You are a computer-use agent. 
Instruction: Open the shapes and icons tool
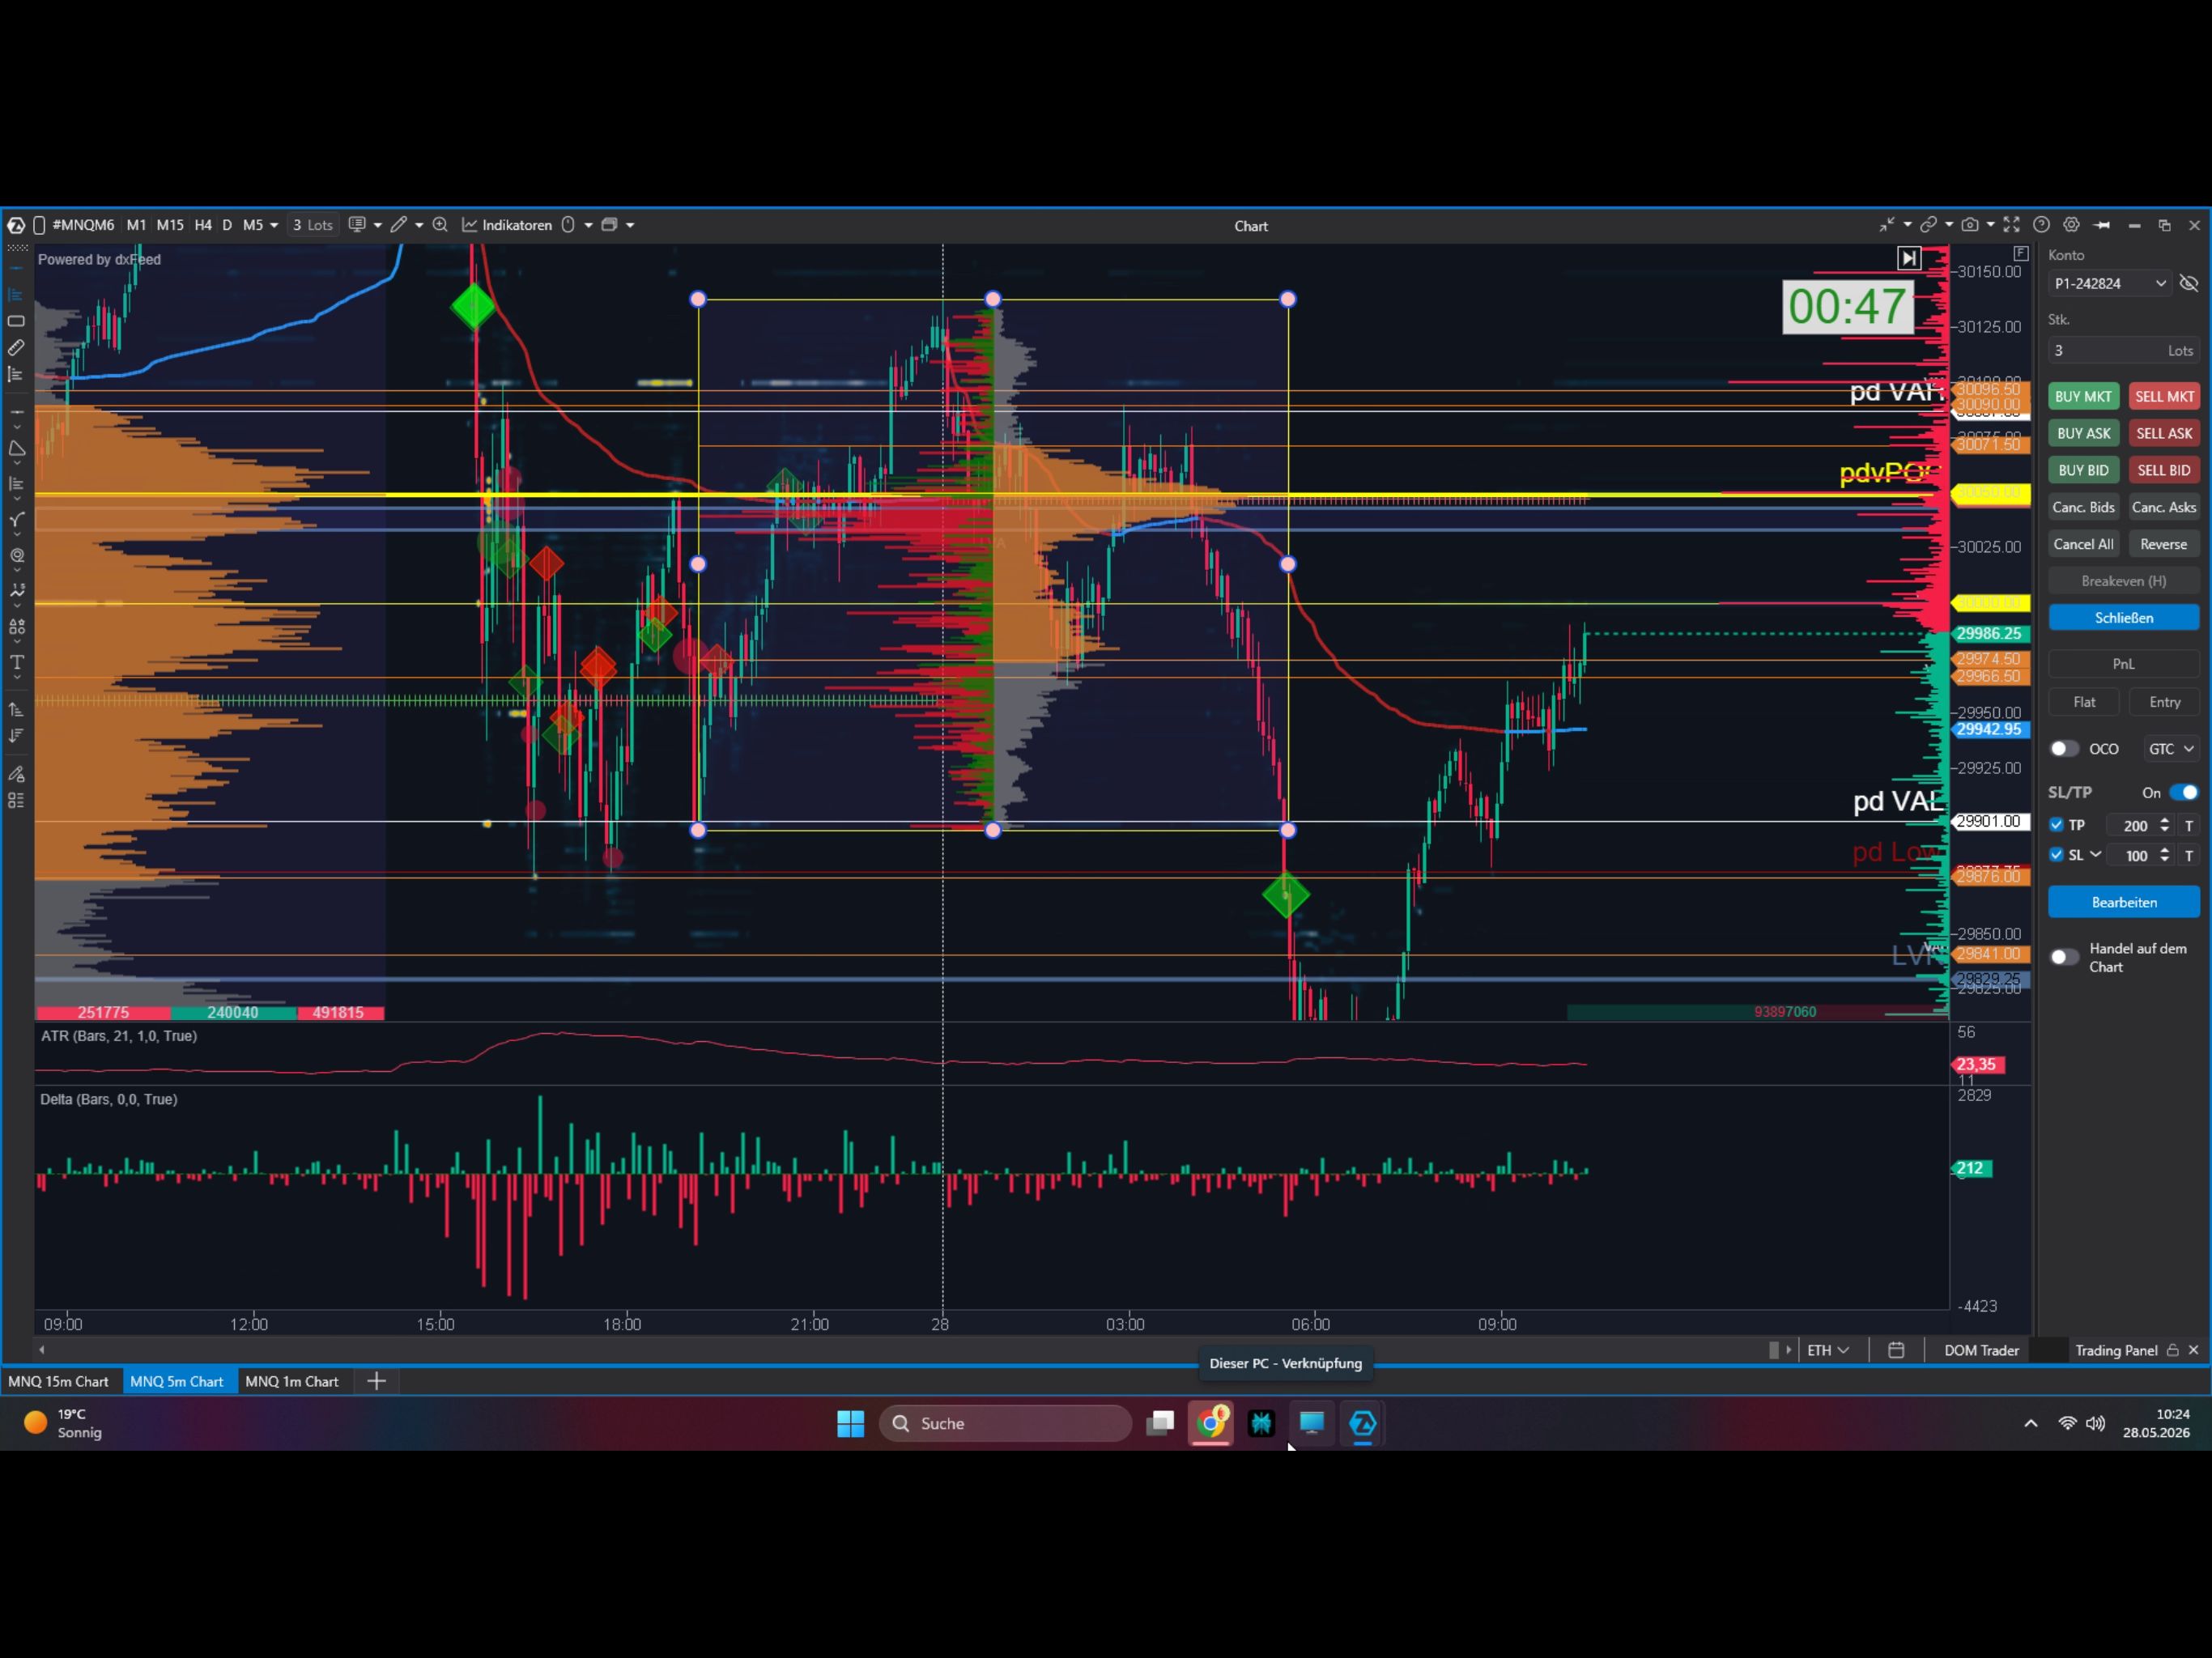click(x=16, y=627)
